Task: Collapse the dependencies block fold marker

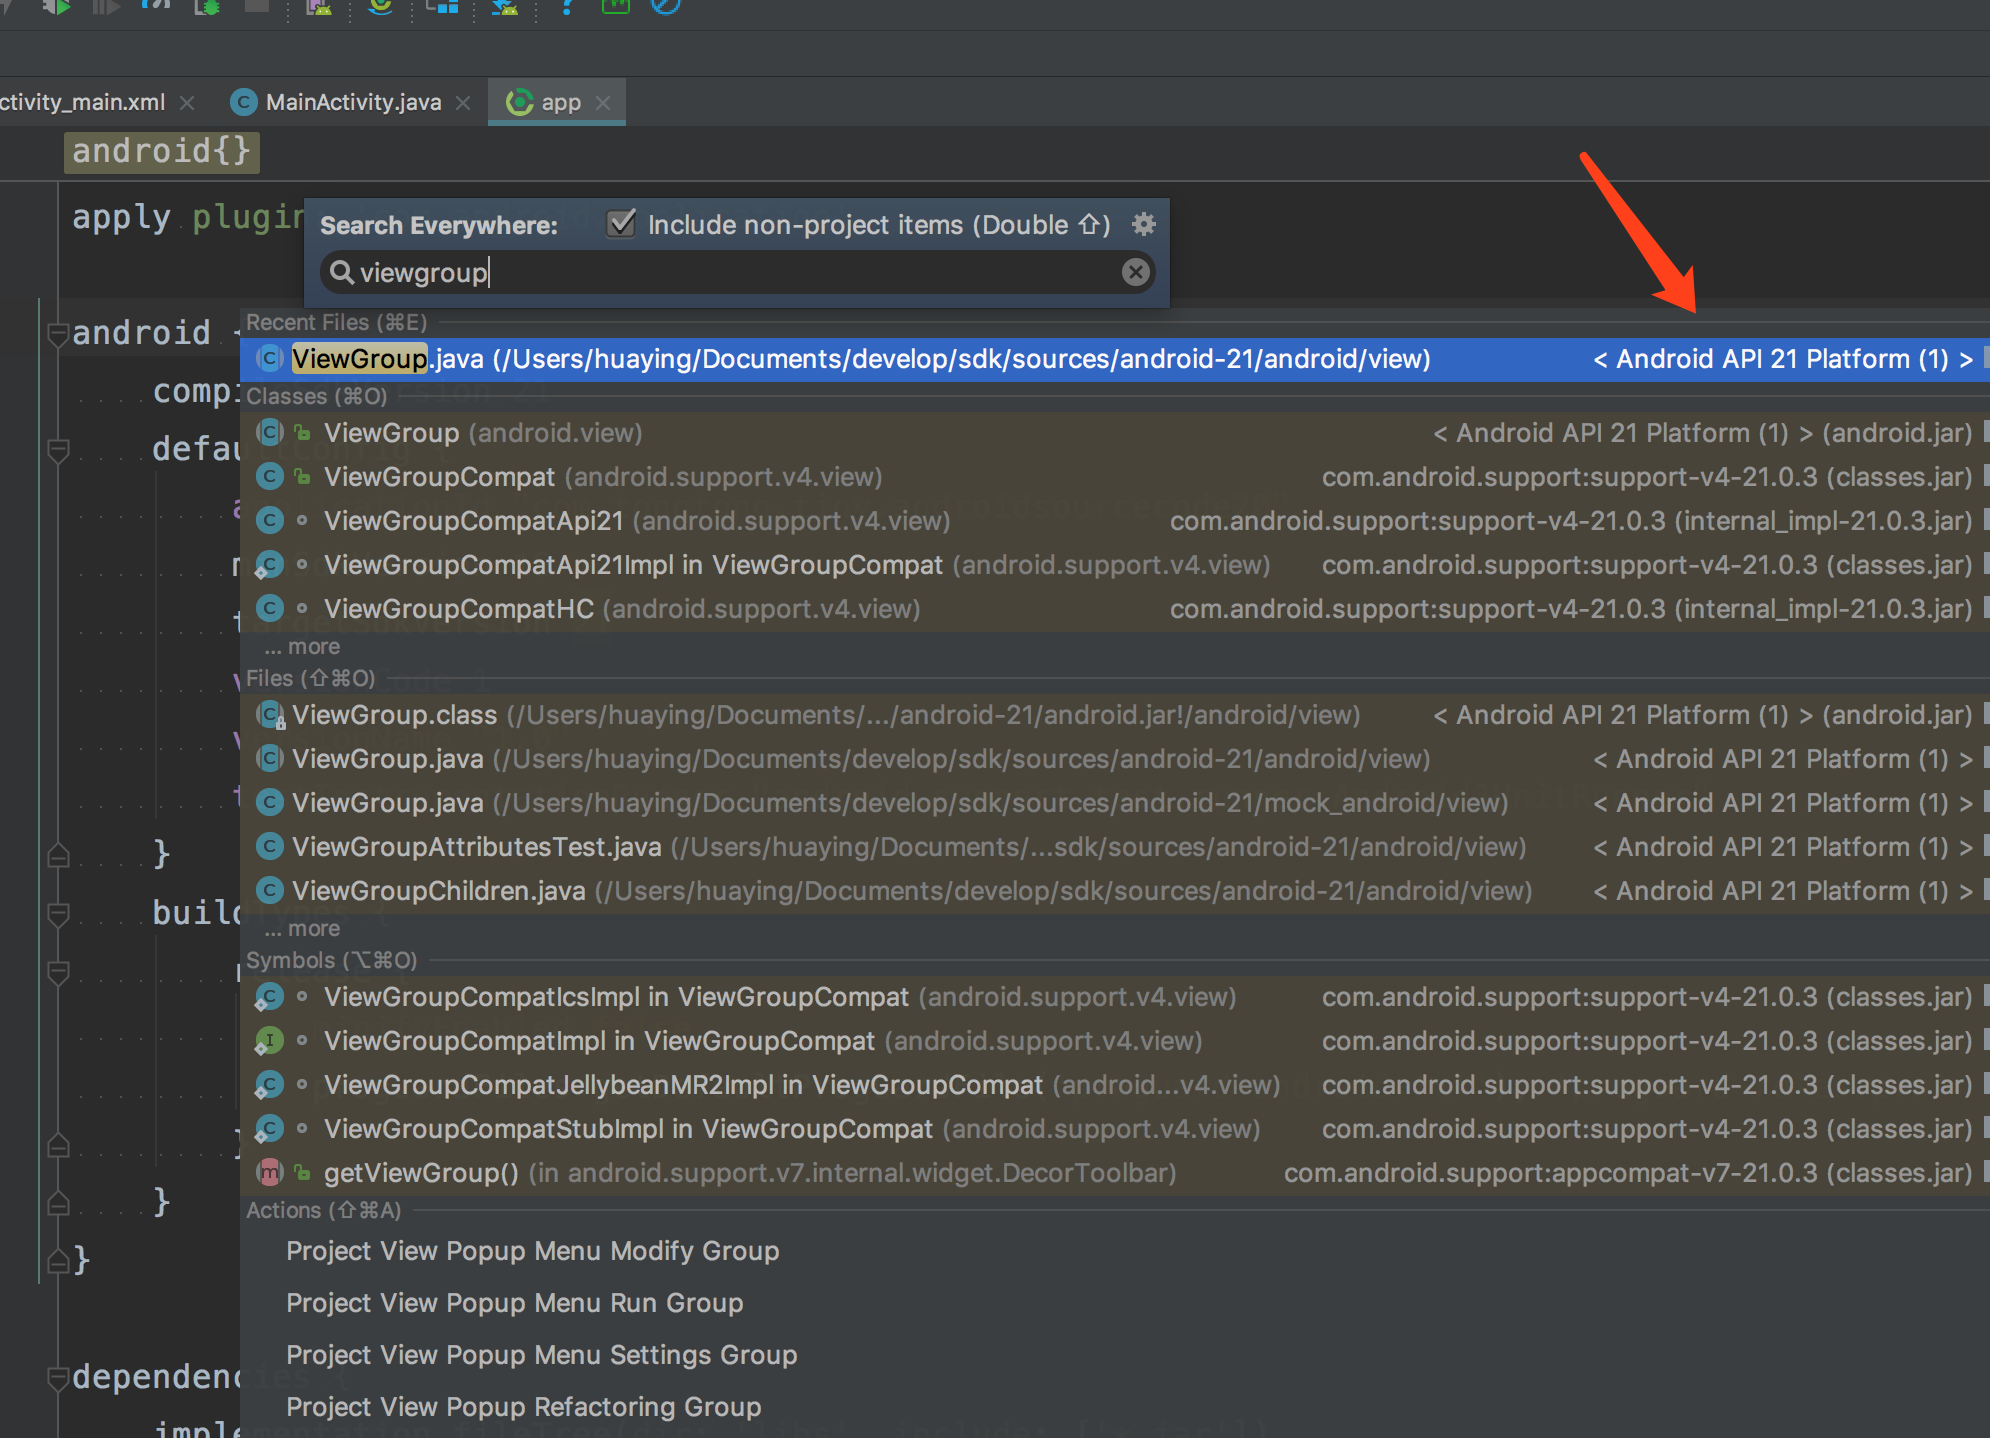Action: pyautogui.click(x=58, y=1378)
